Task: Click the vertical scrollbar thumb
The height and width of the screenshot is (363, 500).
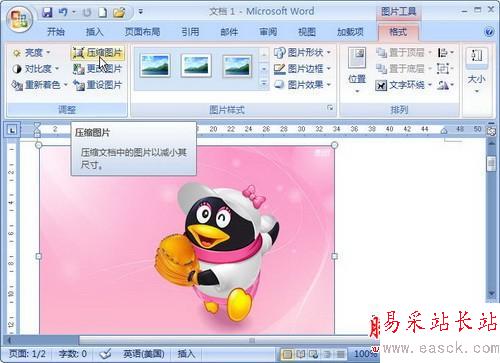Action: pos(491,164)
